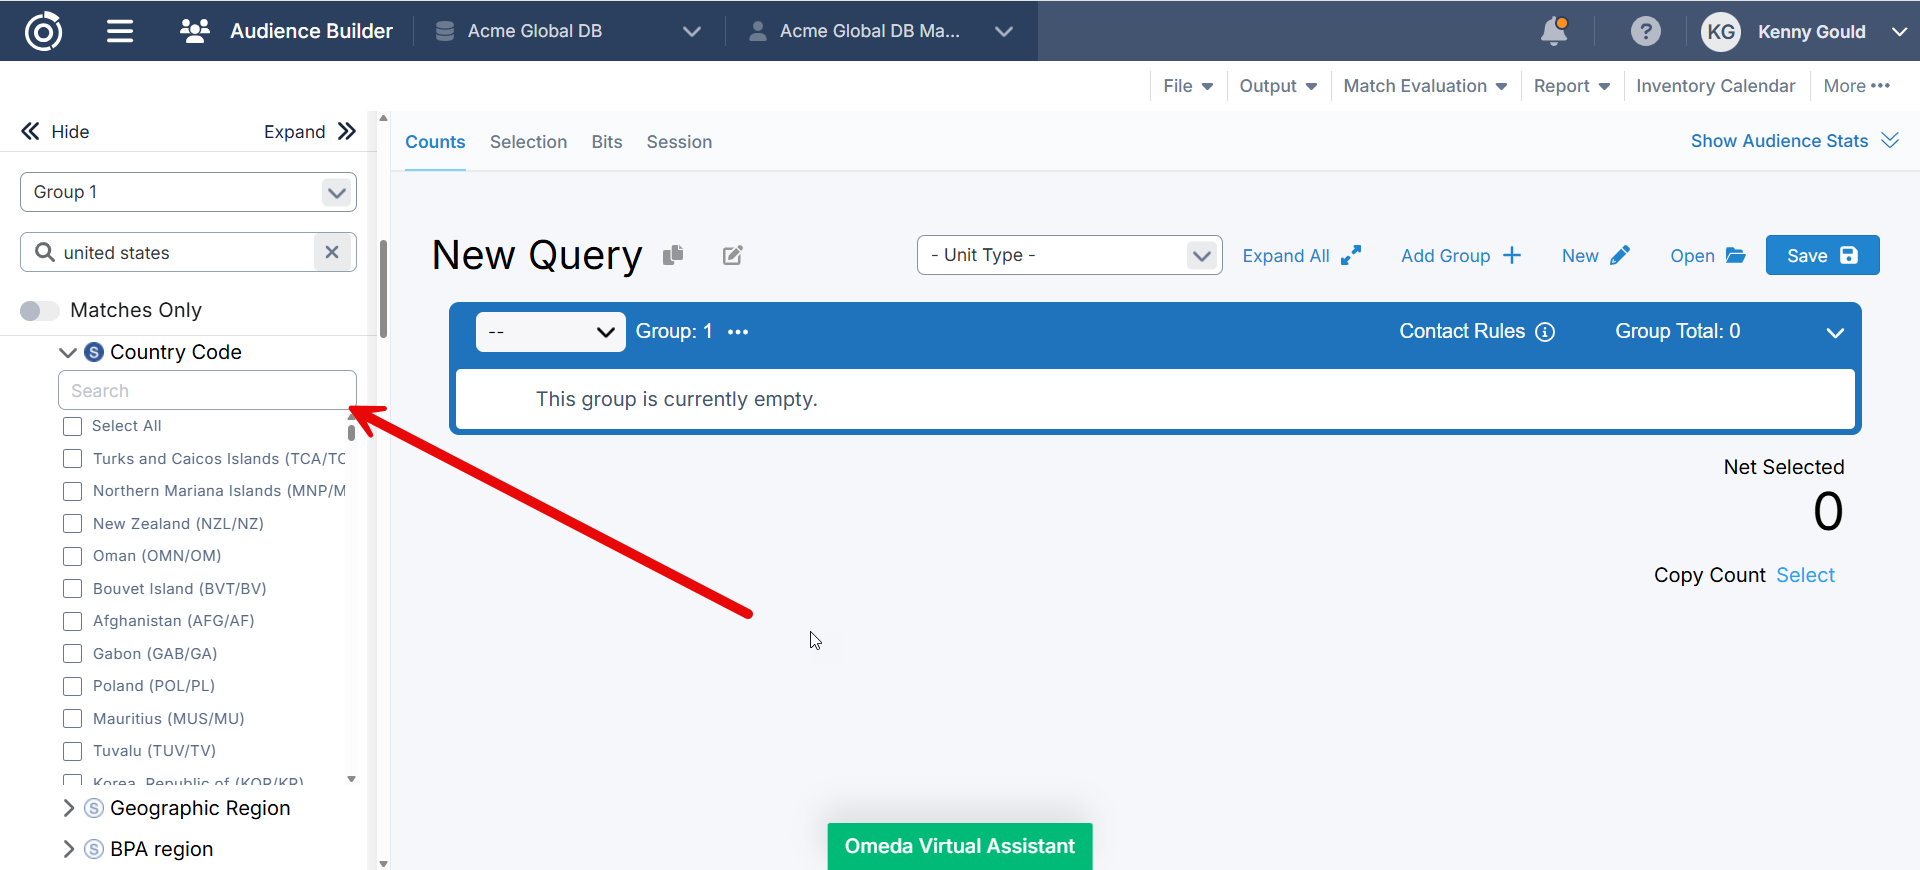Screen dimensions: 1920x870
Task: Click the Contact Rules info icon
Action: 1545,332
